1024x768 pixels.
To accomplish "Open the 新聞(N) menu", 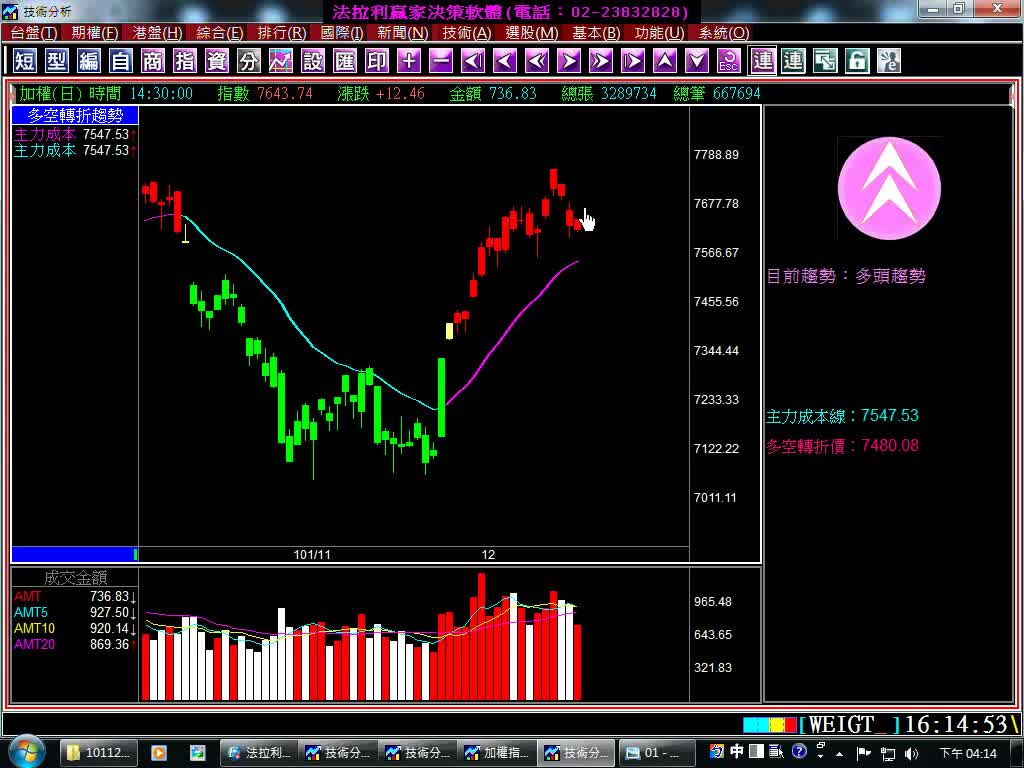I will pos(403,33).
